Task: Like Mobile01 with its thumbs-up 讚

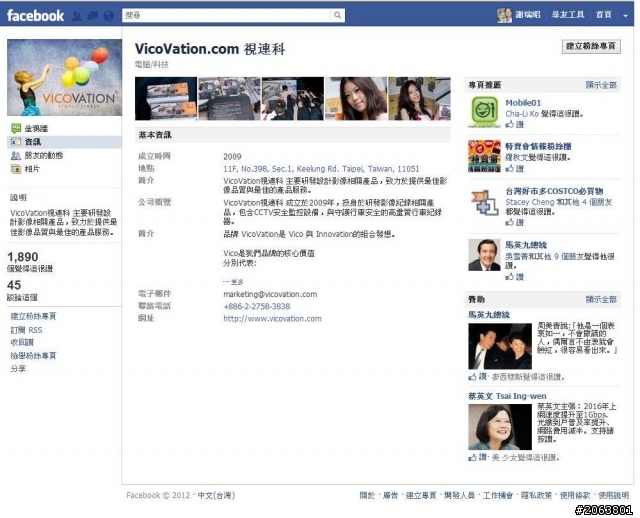Action: [x=514, y=124]
